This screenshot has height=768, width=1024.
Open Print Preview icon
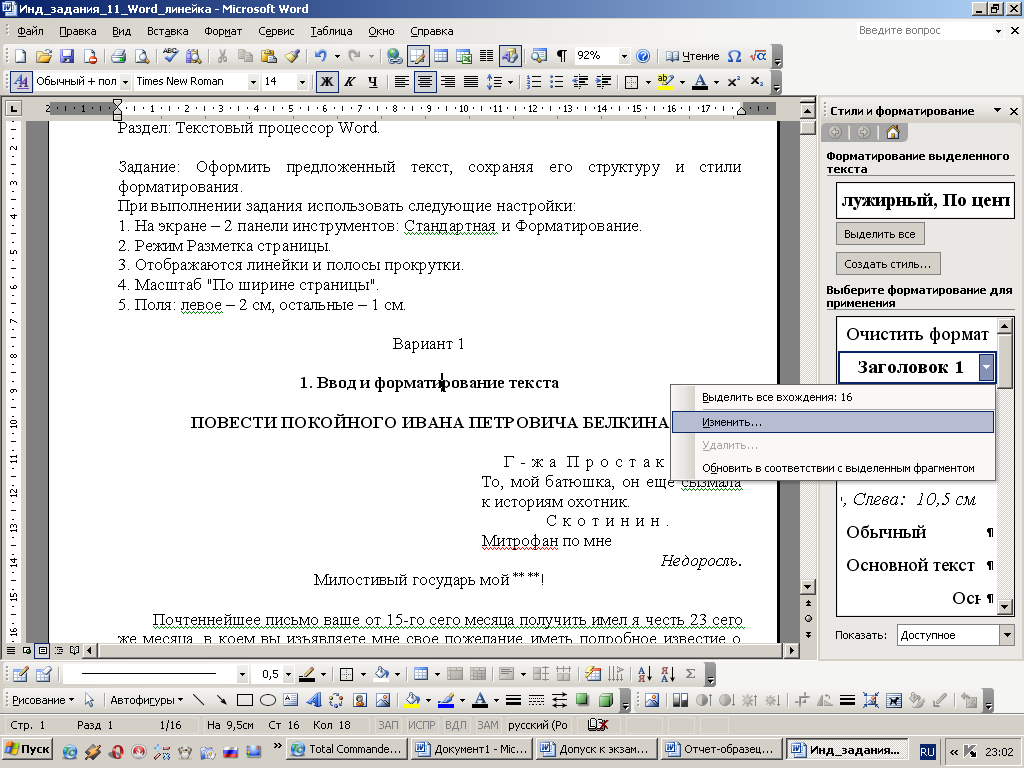pyautogui.click(x=141, y=56)
